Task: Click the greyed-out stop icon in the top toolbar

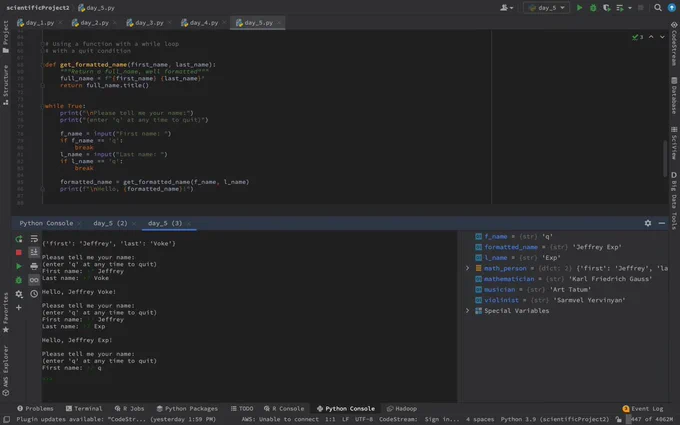Action: point(641,8)
